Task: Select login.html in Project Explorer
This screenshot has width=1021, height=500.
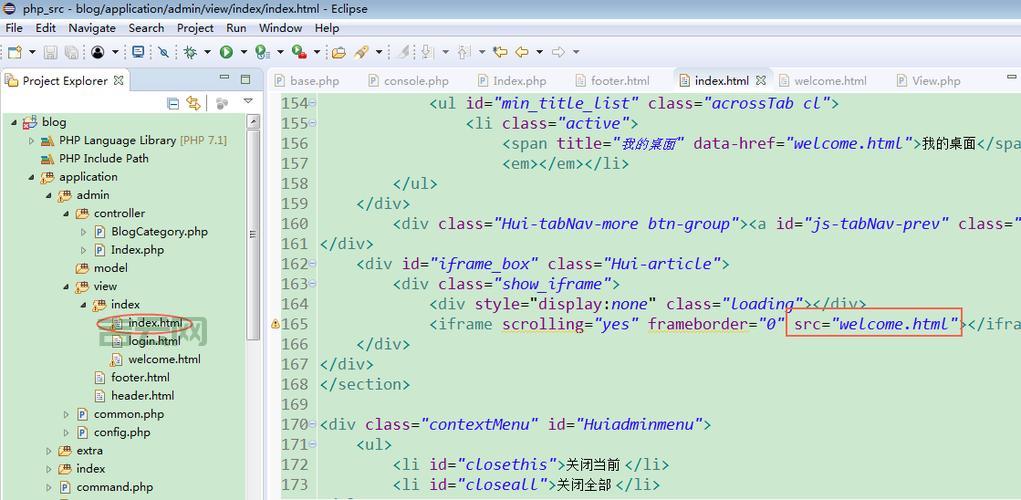Action: coord(154,341)
